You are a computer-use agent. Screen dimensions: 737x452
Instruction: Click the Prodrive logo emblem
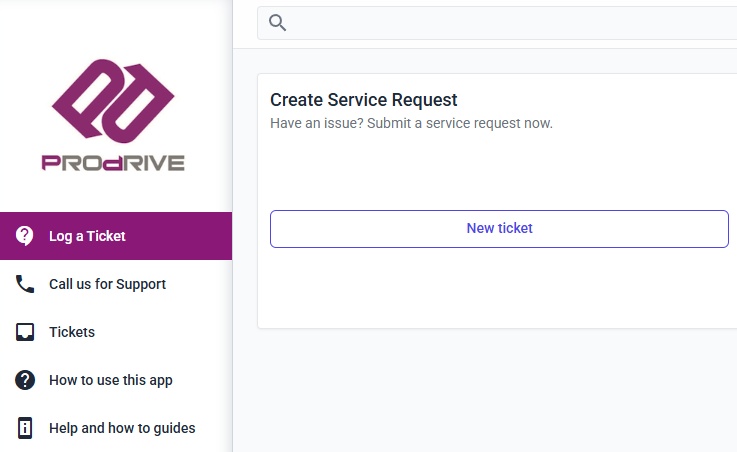point(113,101)
